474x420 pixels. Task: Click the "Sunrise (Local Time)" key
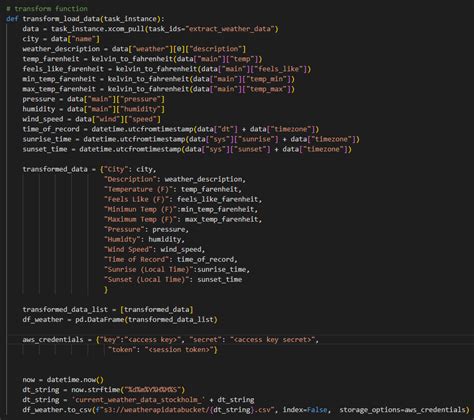point(149,269)
